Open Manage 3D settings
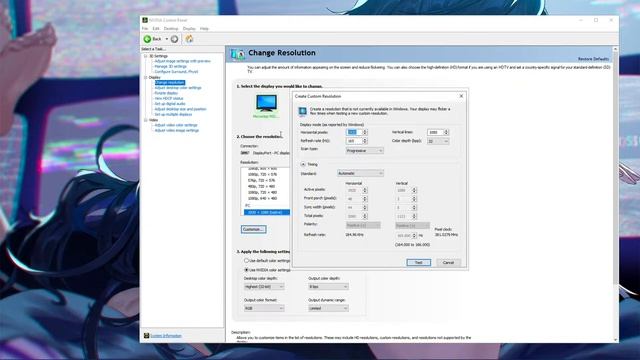 pos(170,66)
